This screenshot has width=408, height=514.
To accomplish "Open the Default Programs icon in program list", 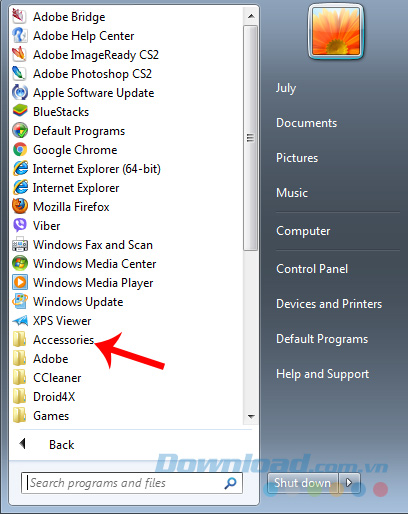I will (19, 131).
